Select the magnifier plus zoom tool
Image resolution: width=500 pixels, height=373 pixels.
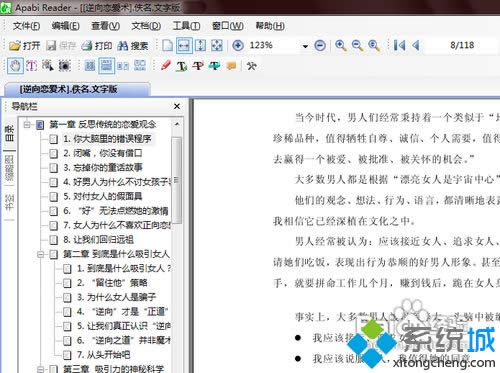(x=341, y=46)
